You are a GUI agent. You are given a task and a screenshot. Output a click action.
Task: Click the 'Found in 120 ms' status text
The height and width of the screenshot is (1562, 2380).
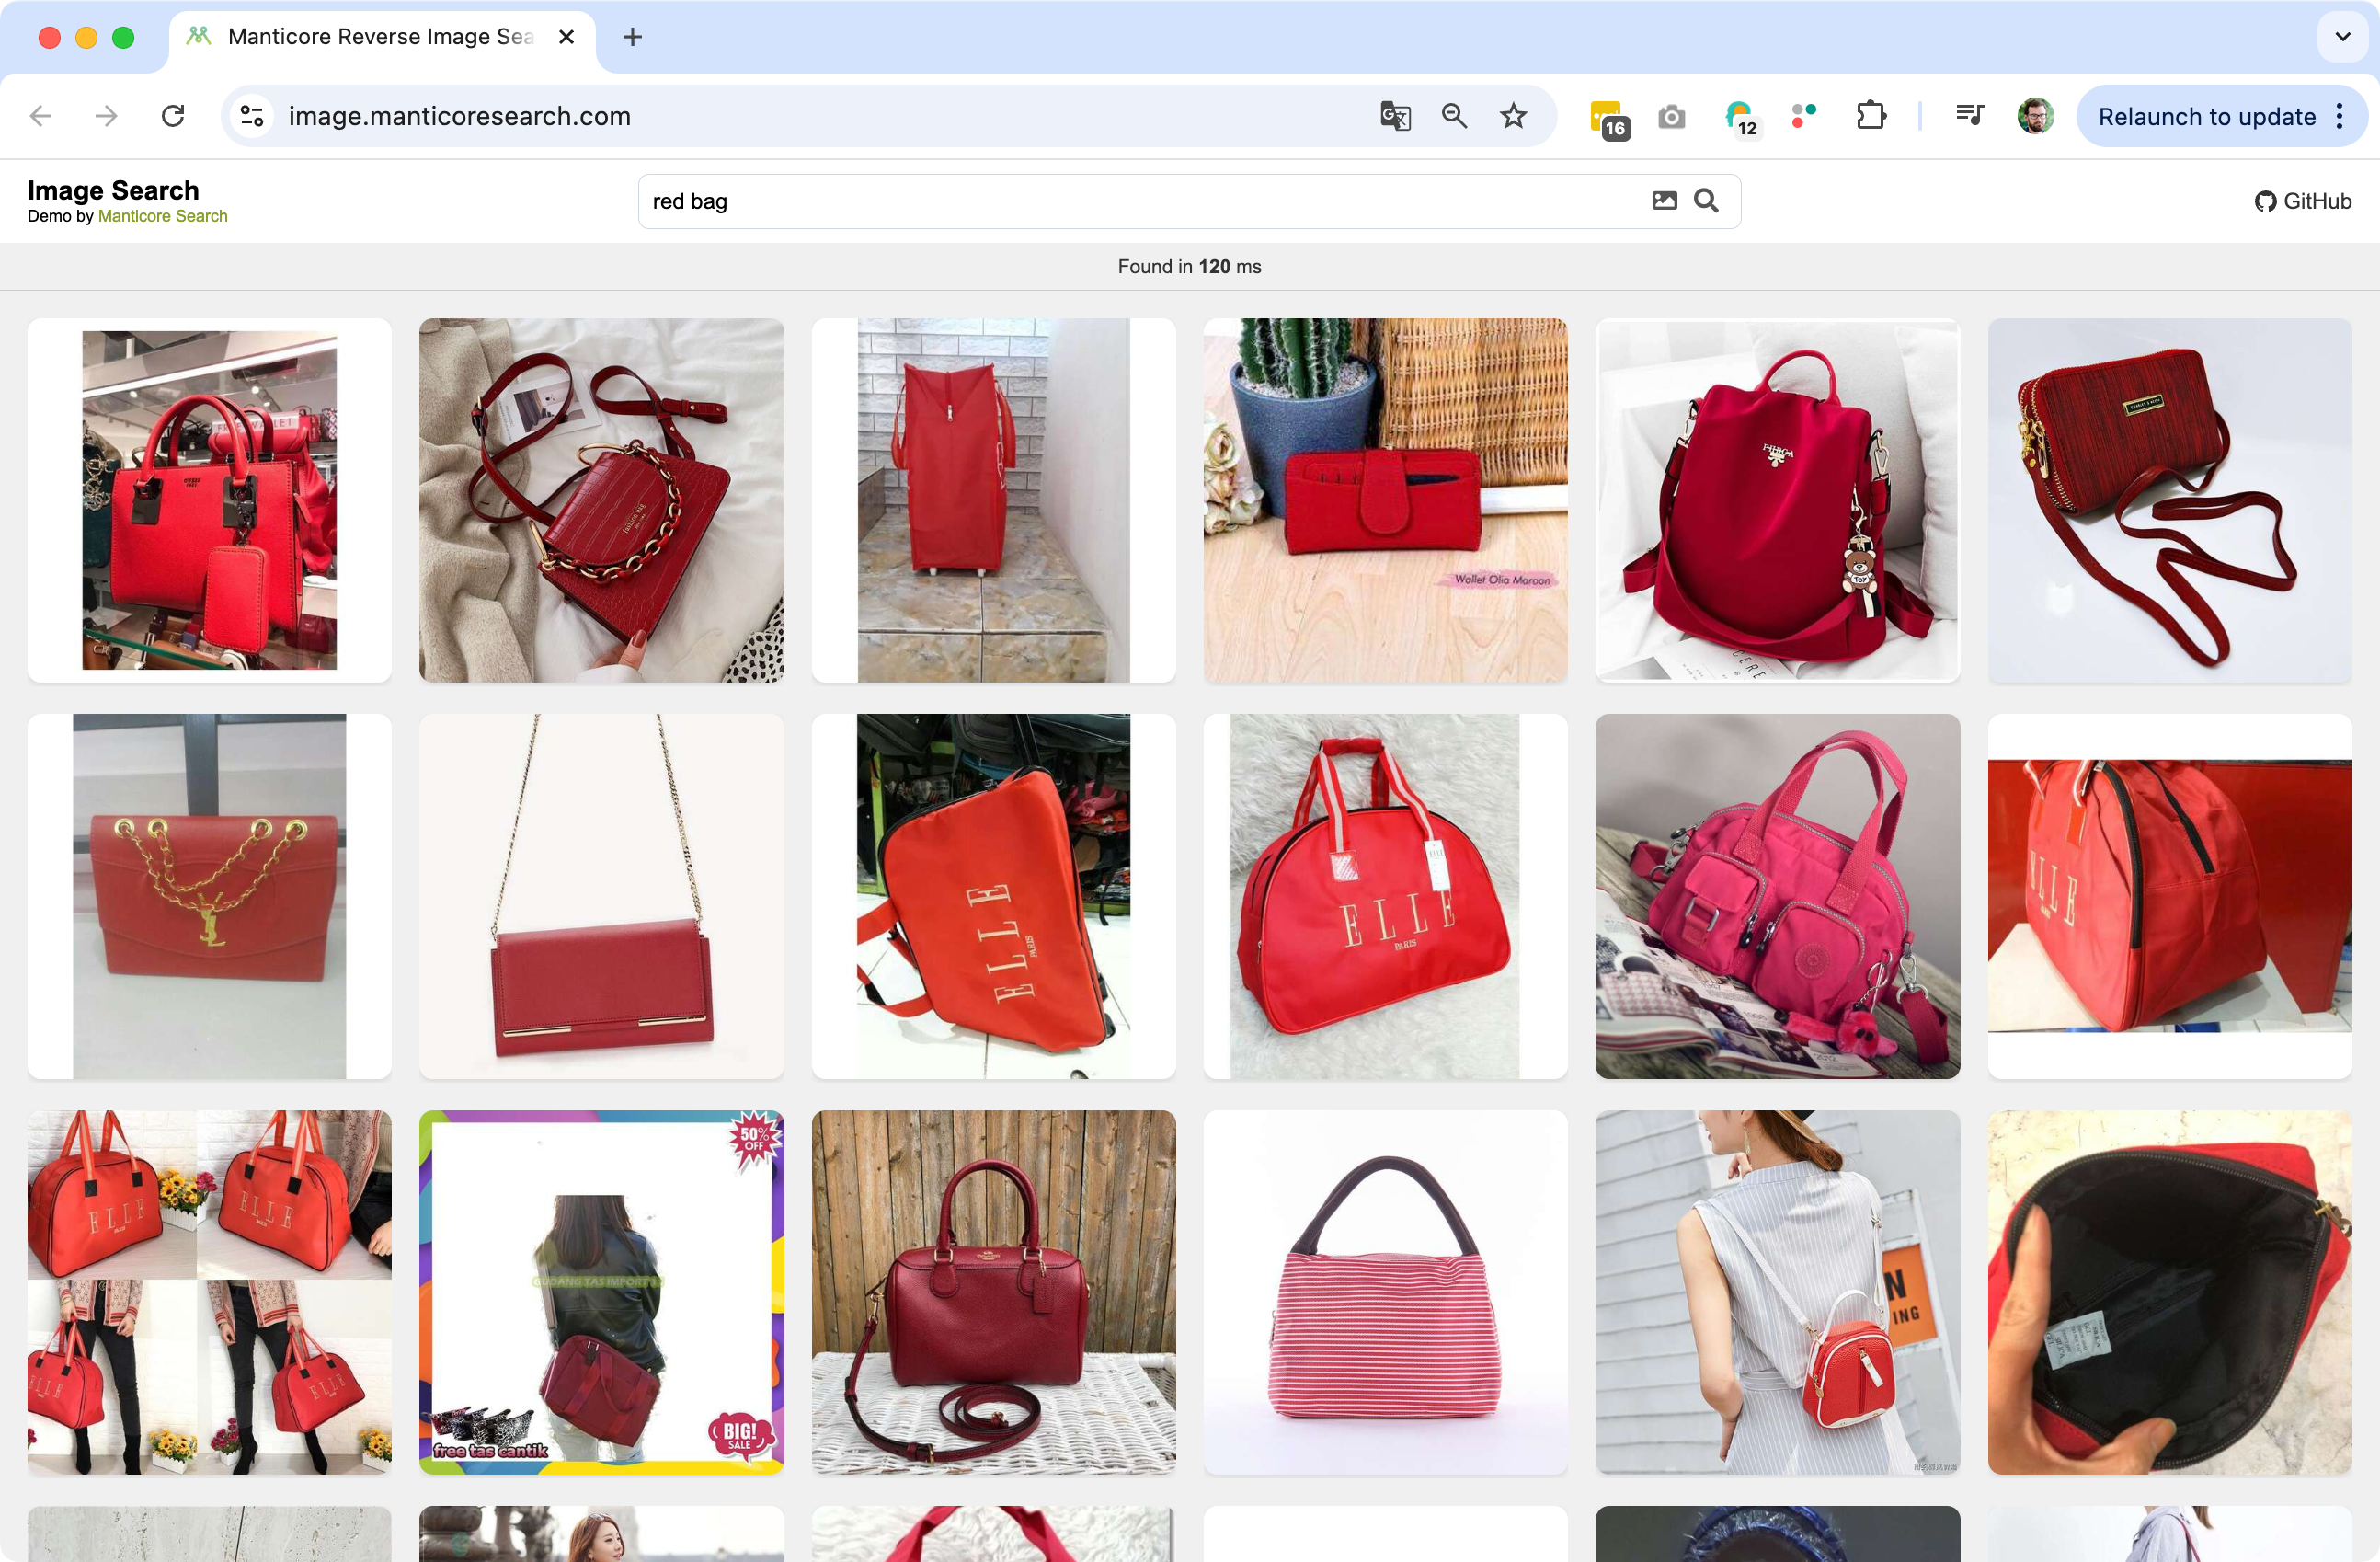[1189, 267]
